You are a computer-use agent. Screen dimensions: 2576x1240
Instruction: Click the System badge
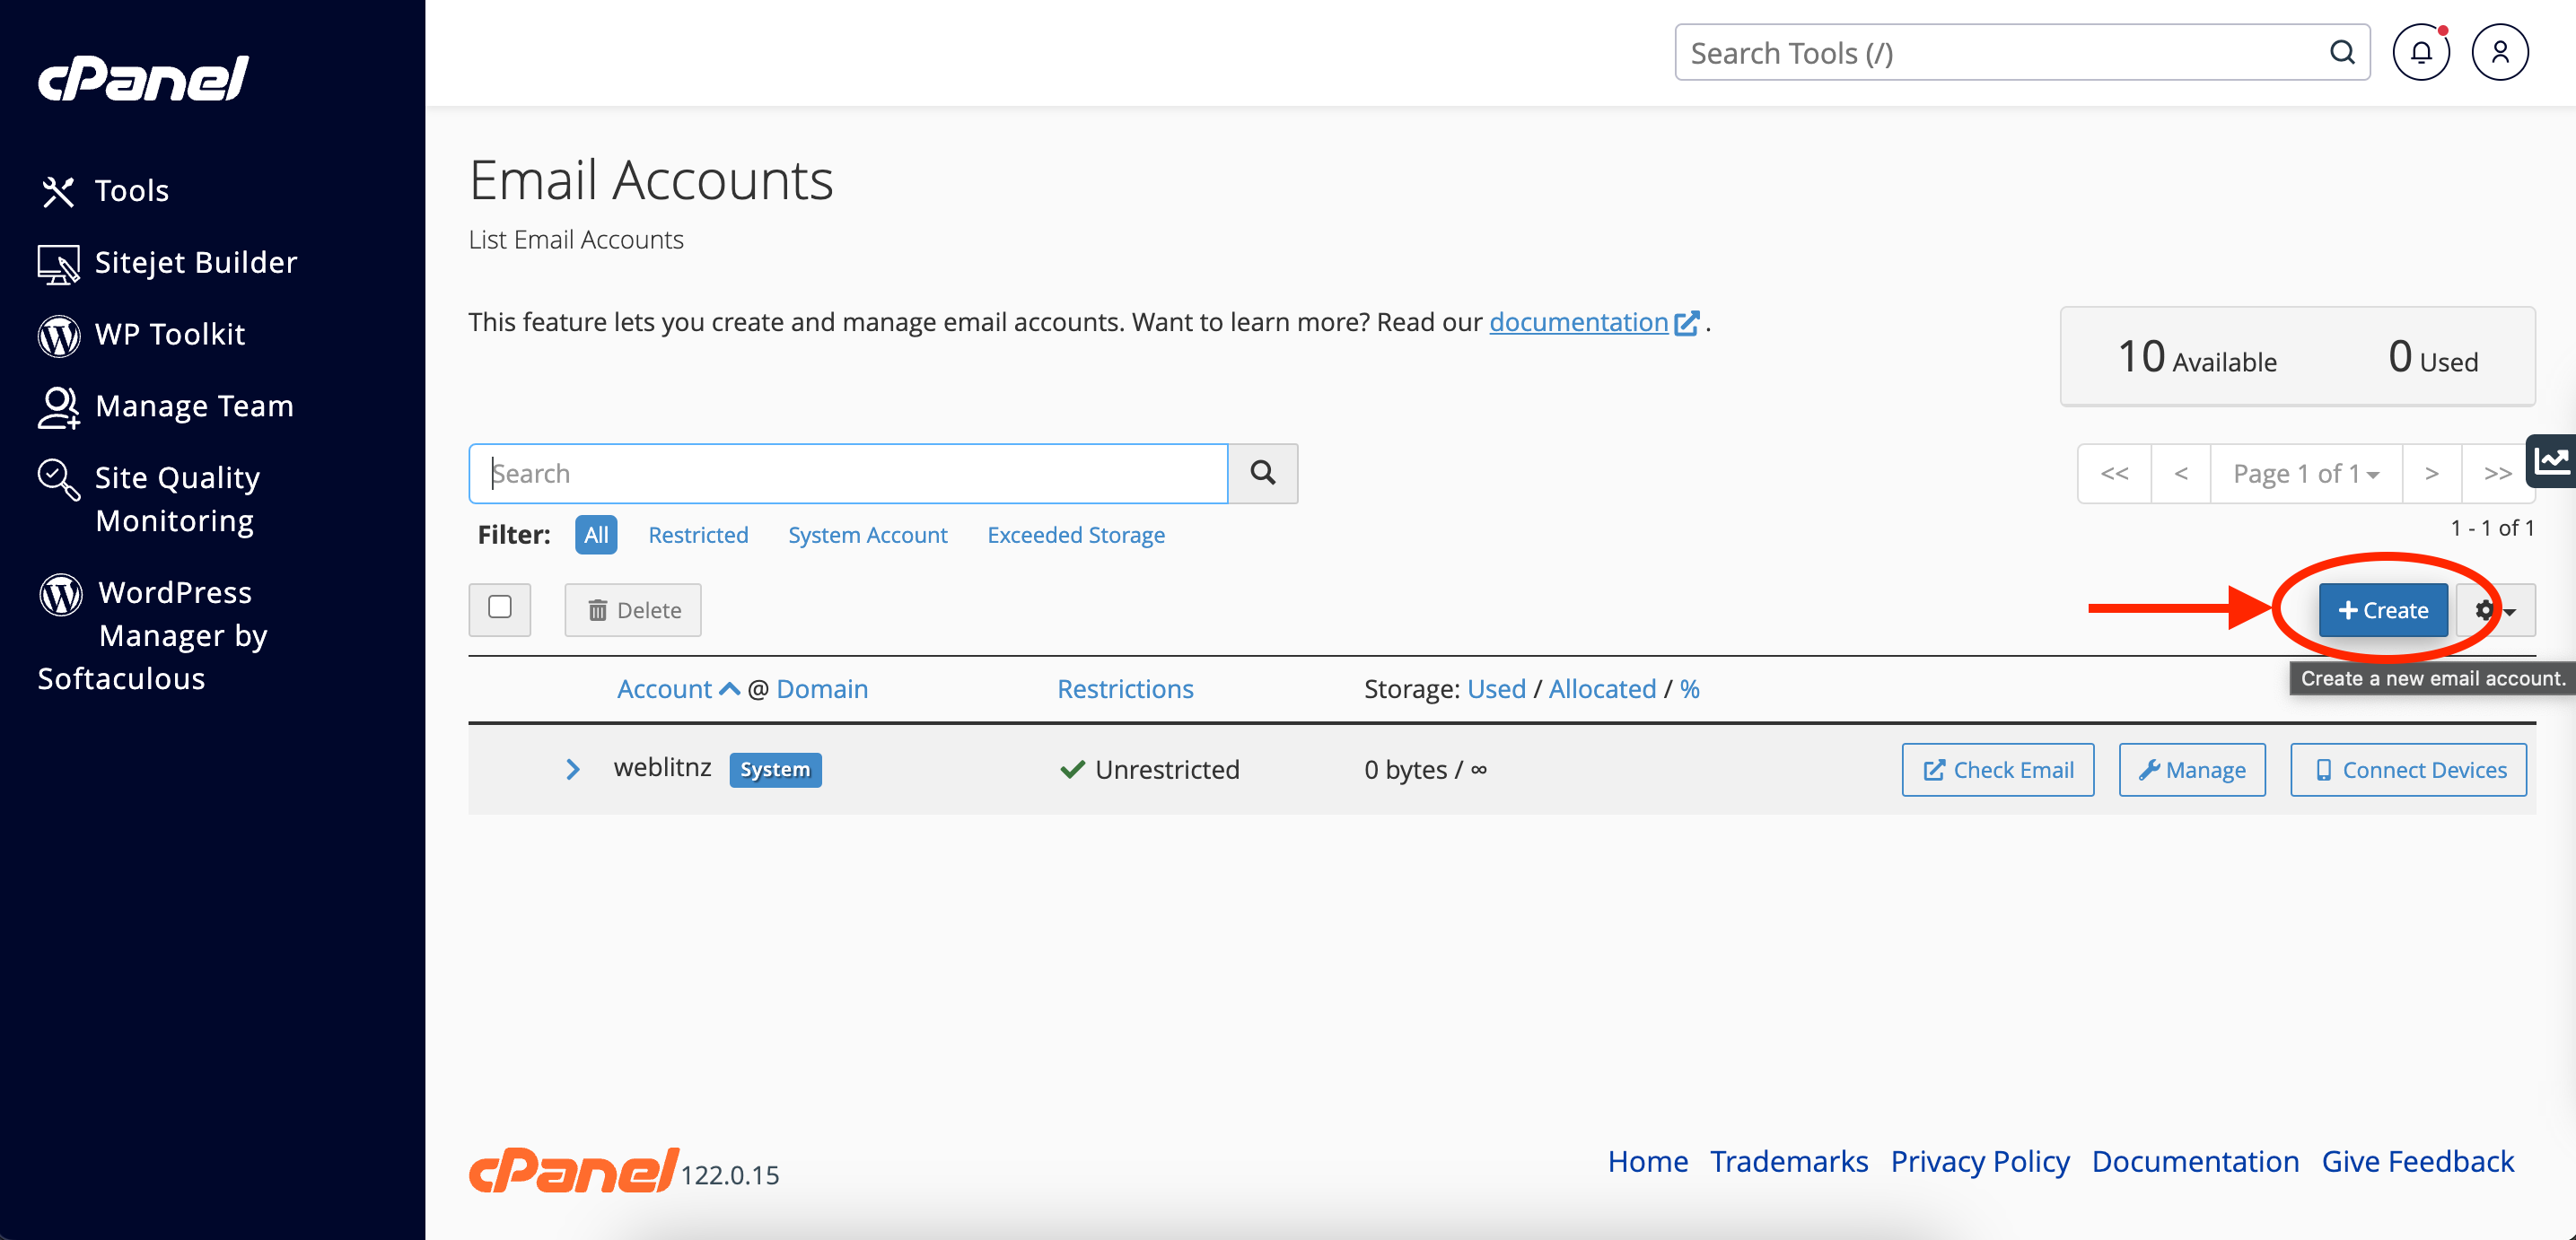tap(775, 769)
